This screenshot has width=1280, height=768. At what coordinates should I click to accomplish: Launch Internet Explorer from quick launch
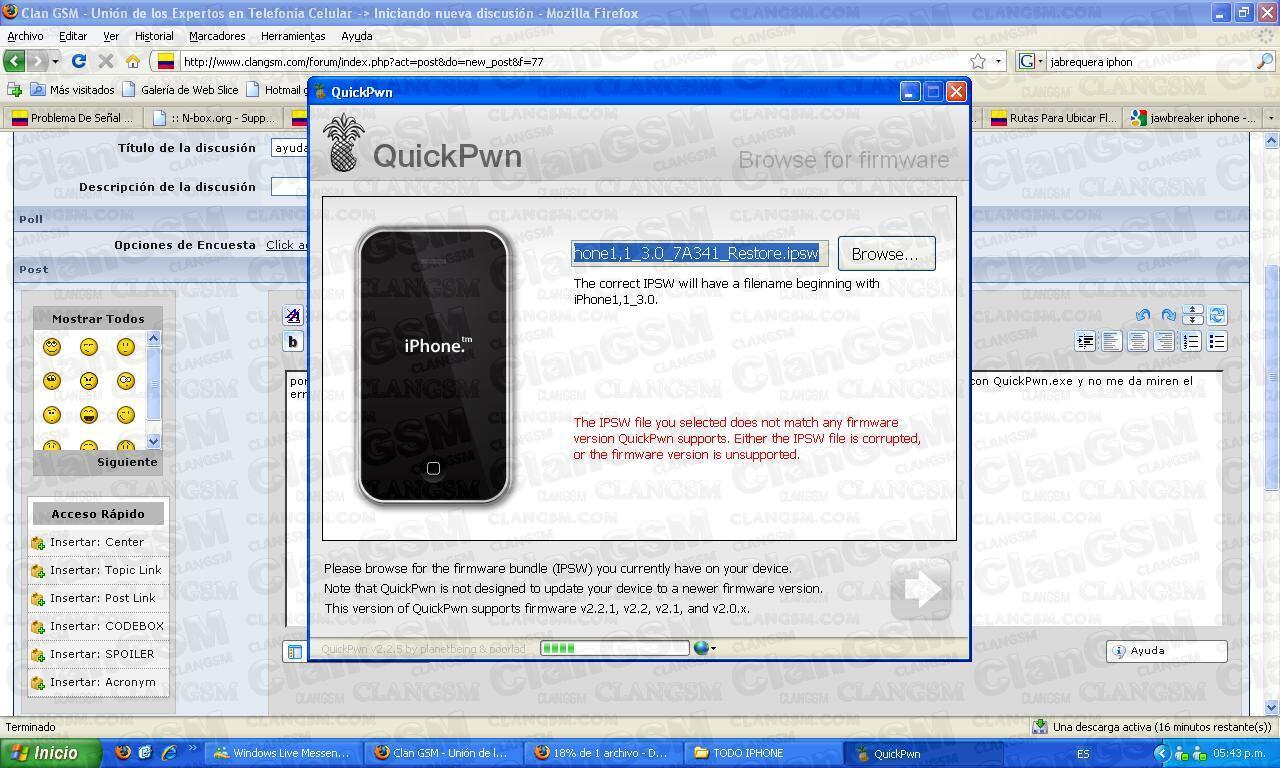click(169, 753)
